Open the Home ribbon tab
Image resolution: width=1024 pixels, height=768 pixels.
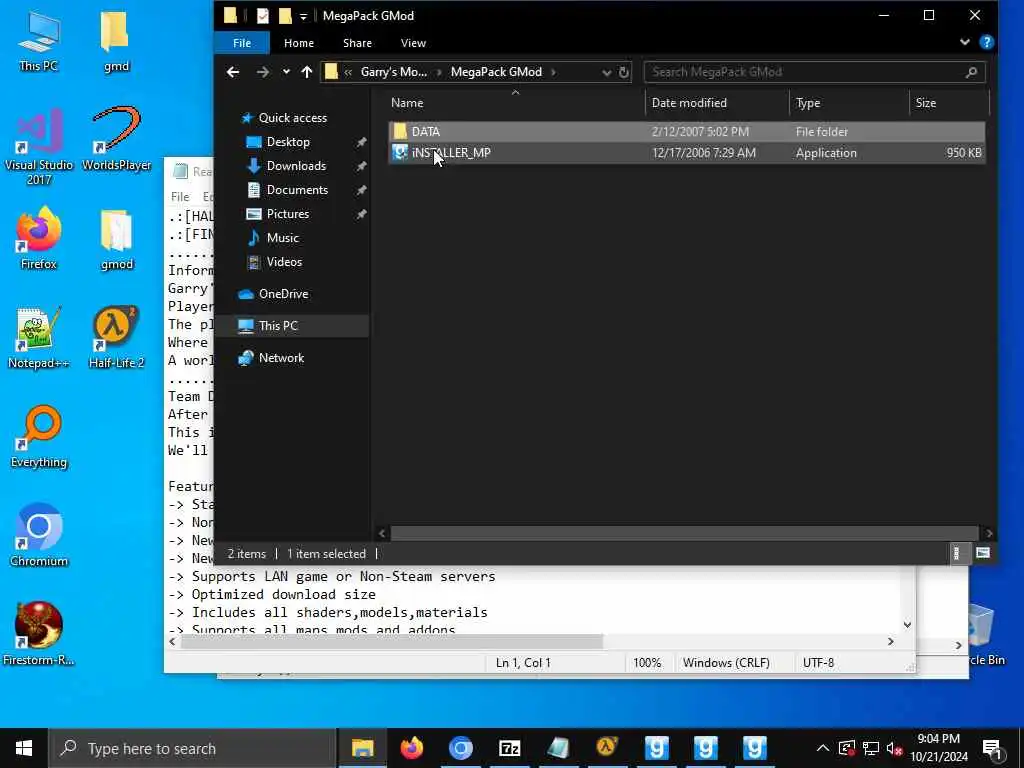298,43
